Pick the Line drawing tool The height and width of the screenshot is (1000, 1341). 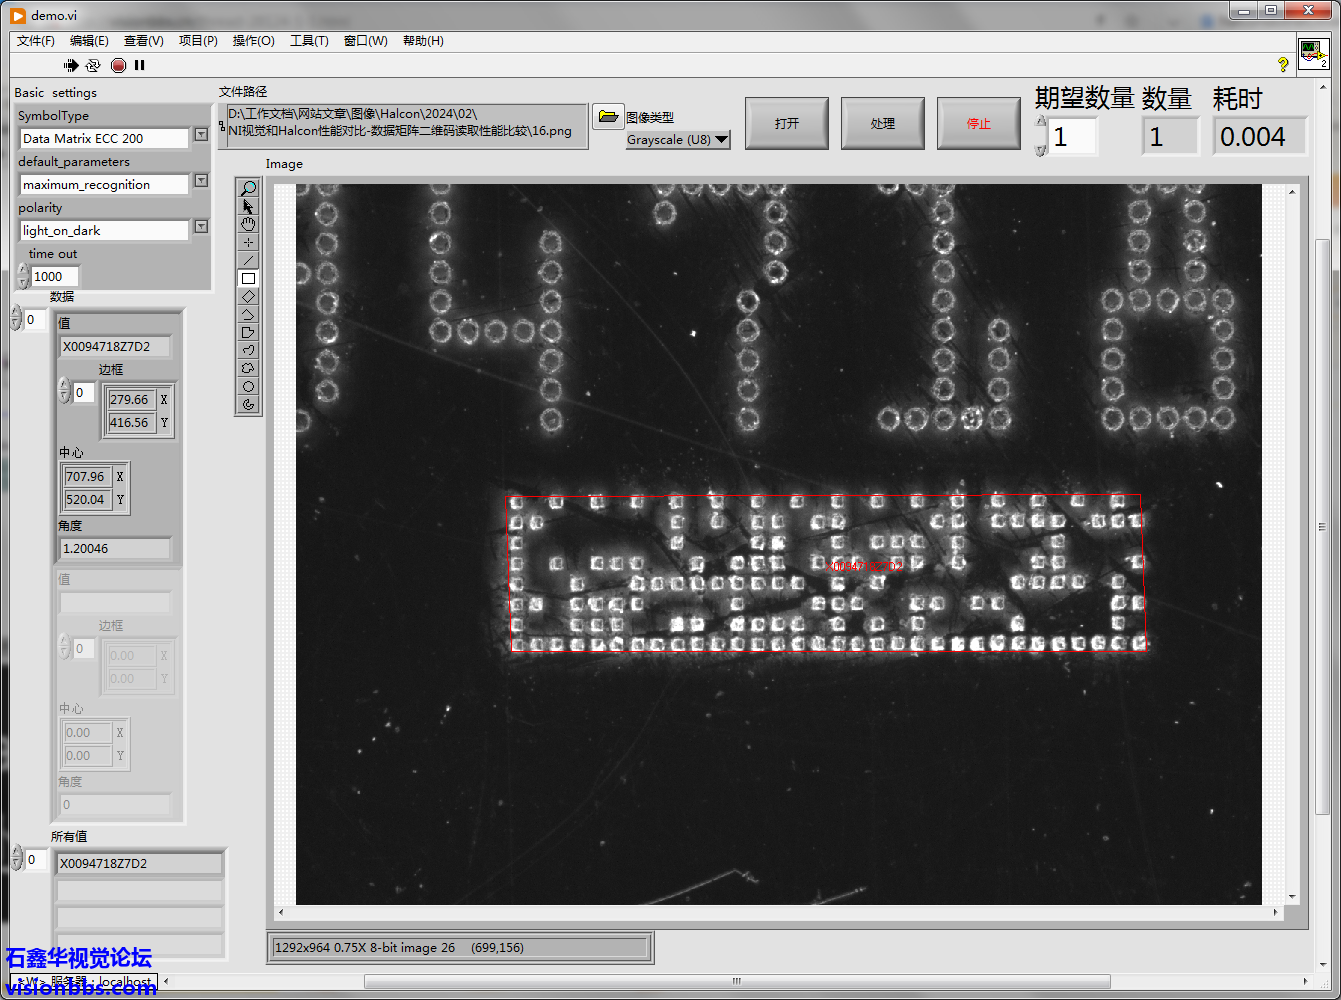248,260
